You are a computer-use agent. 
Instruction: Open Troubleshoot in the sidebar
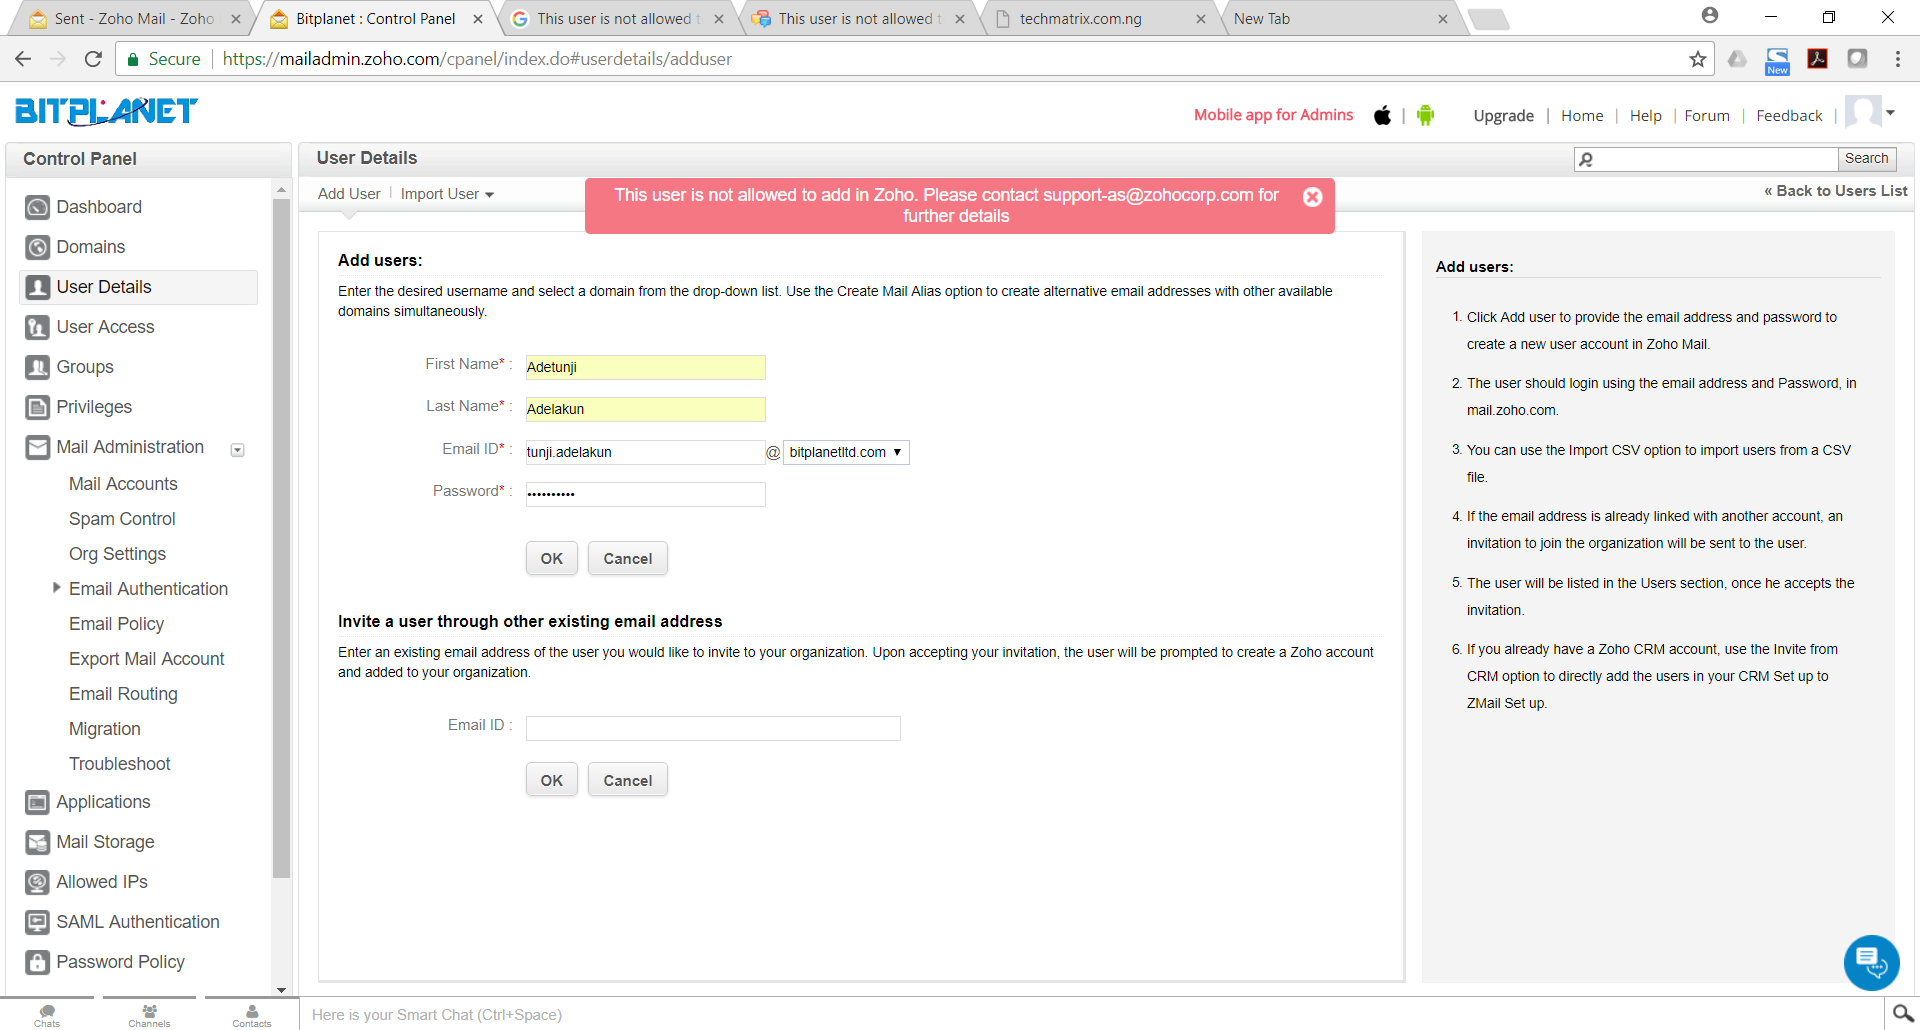click(119, 764)
